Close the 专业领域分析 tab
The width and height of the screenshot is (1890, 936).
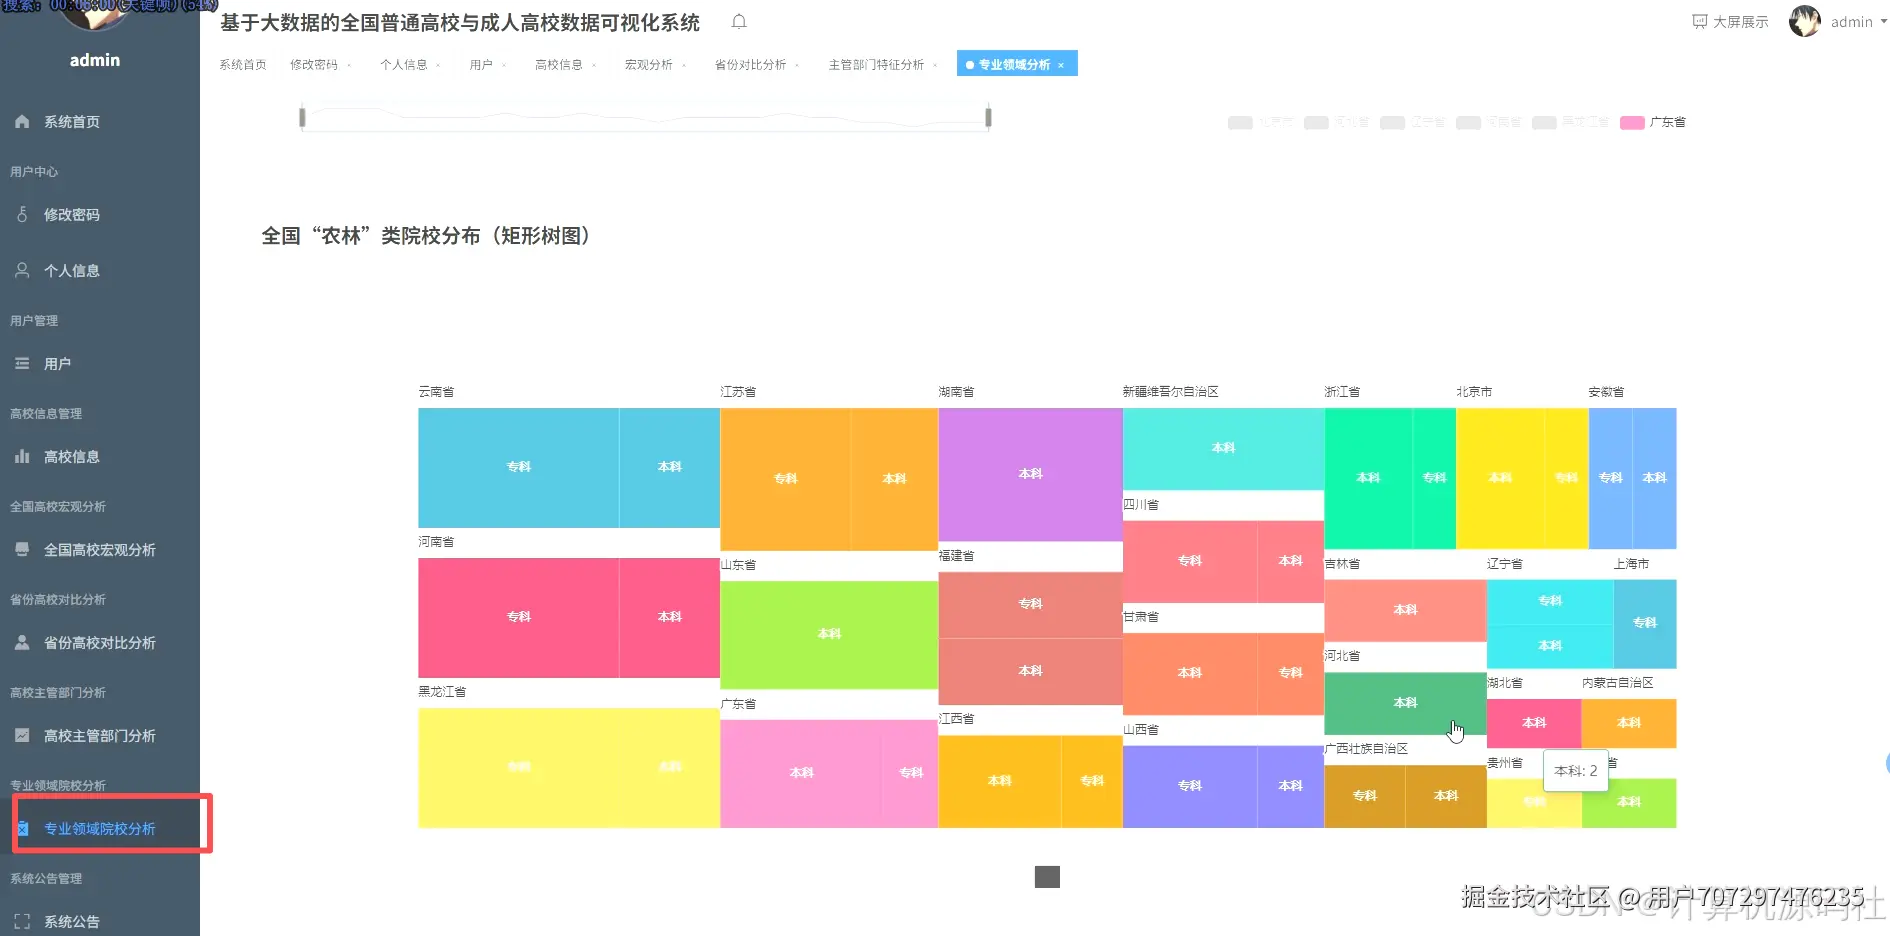1060,63
